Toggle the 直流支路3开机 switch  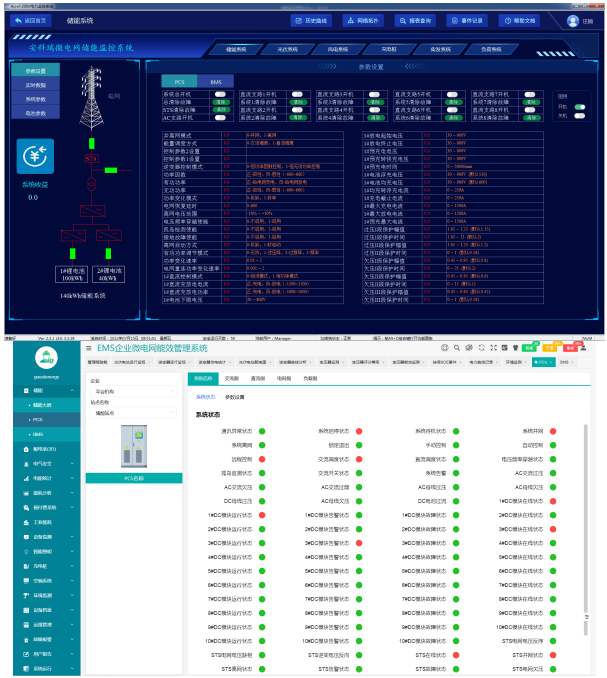(374, 94)
